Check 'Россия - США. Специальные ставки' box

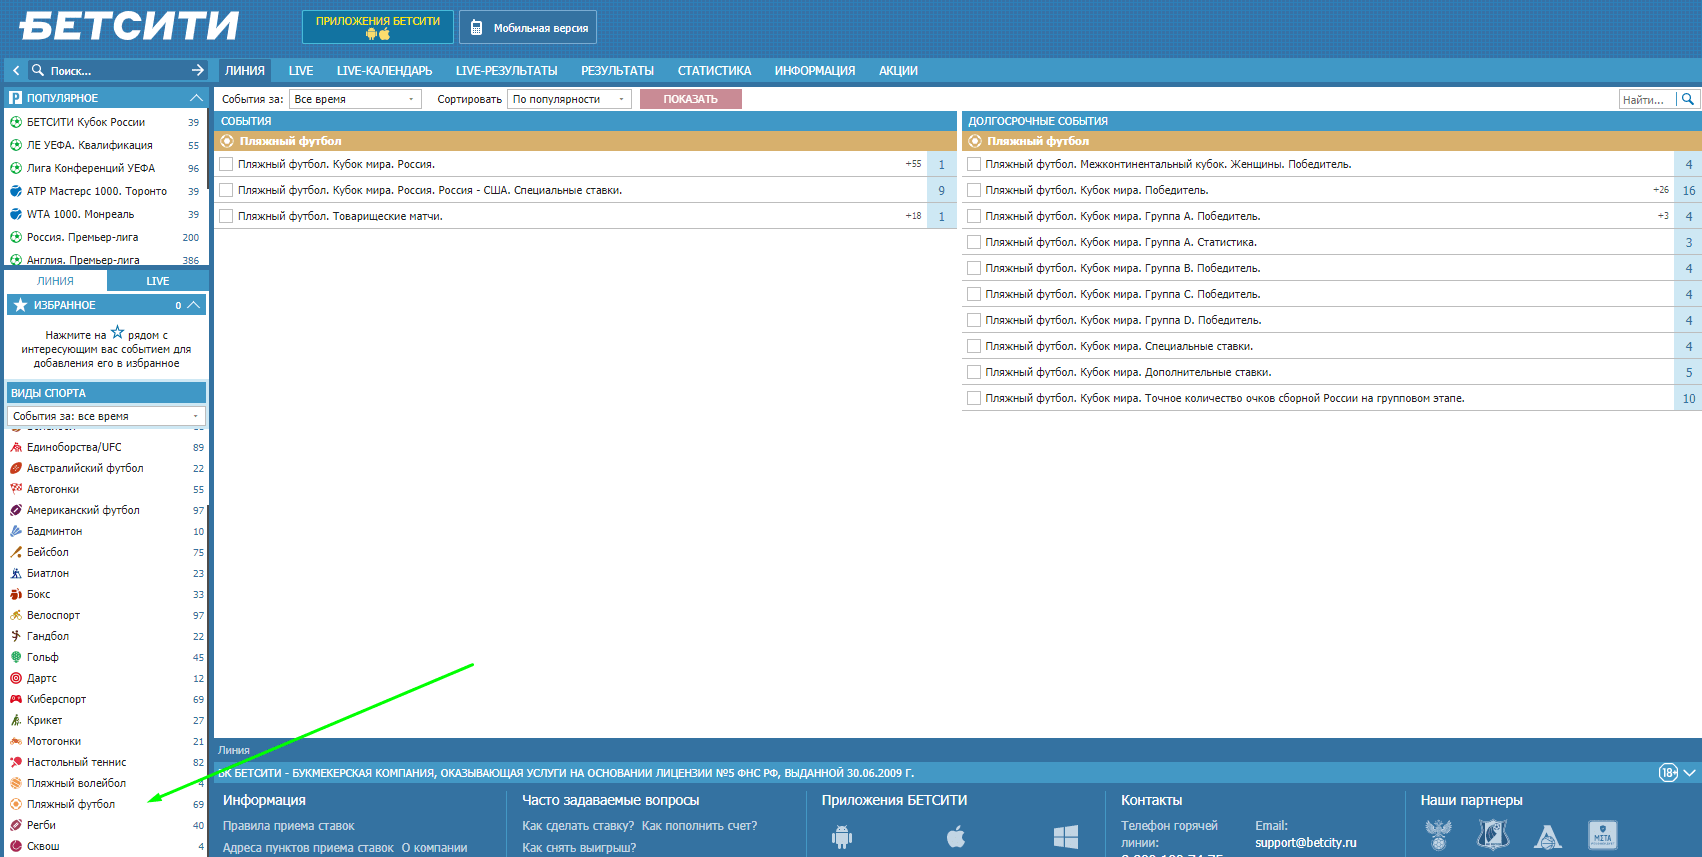tap(226, 190)
